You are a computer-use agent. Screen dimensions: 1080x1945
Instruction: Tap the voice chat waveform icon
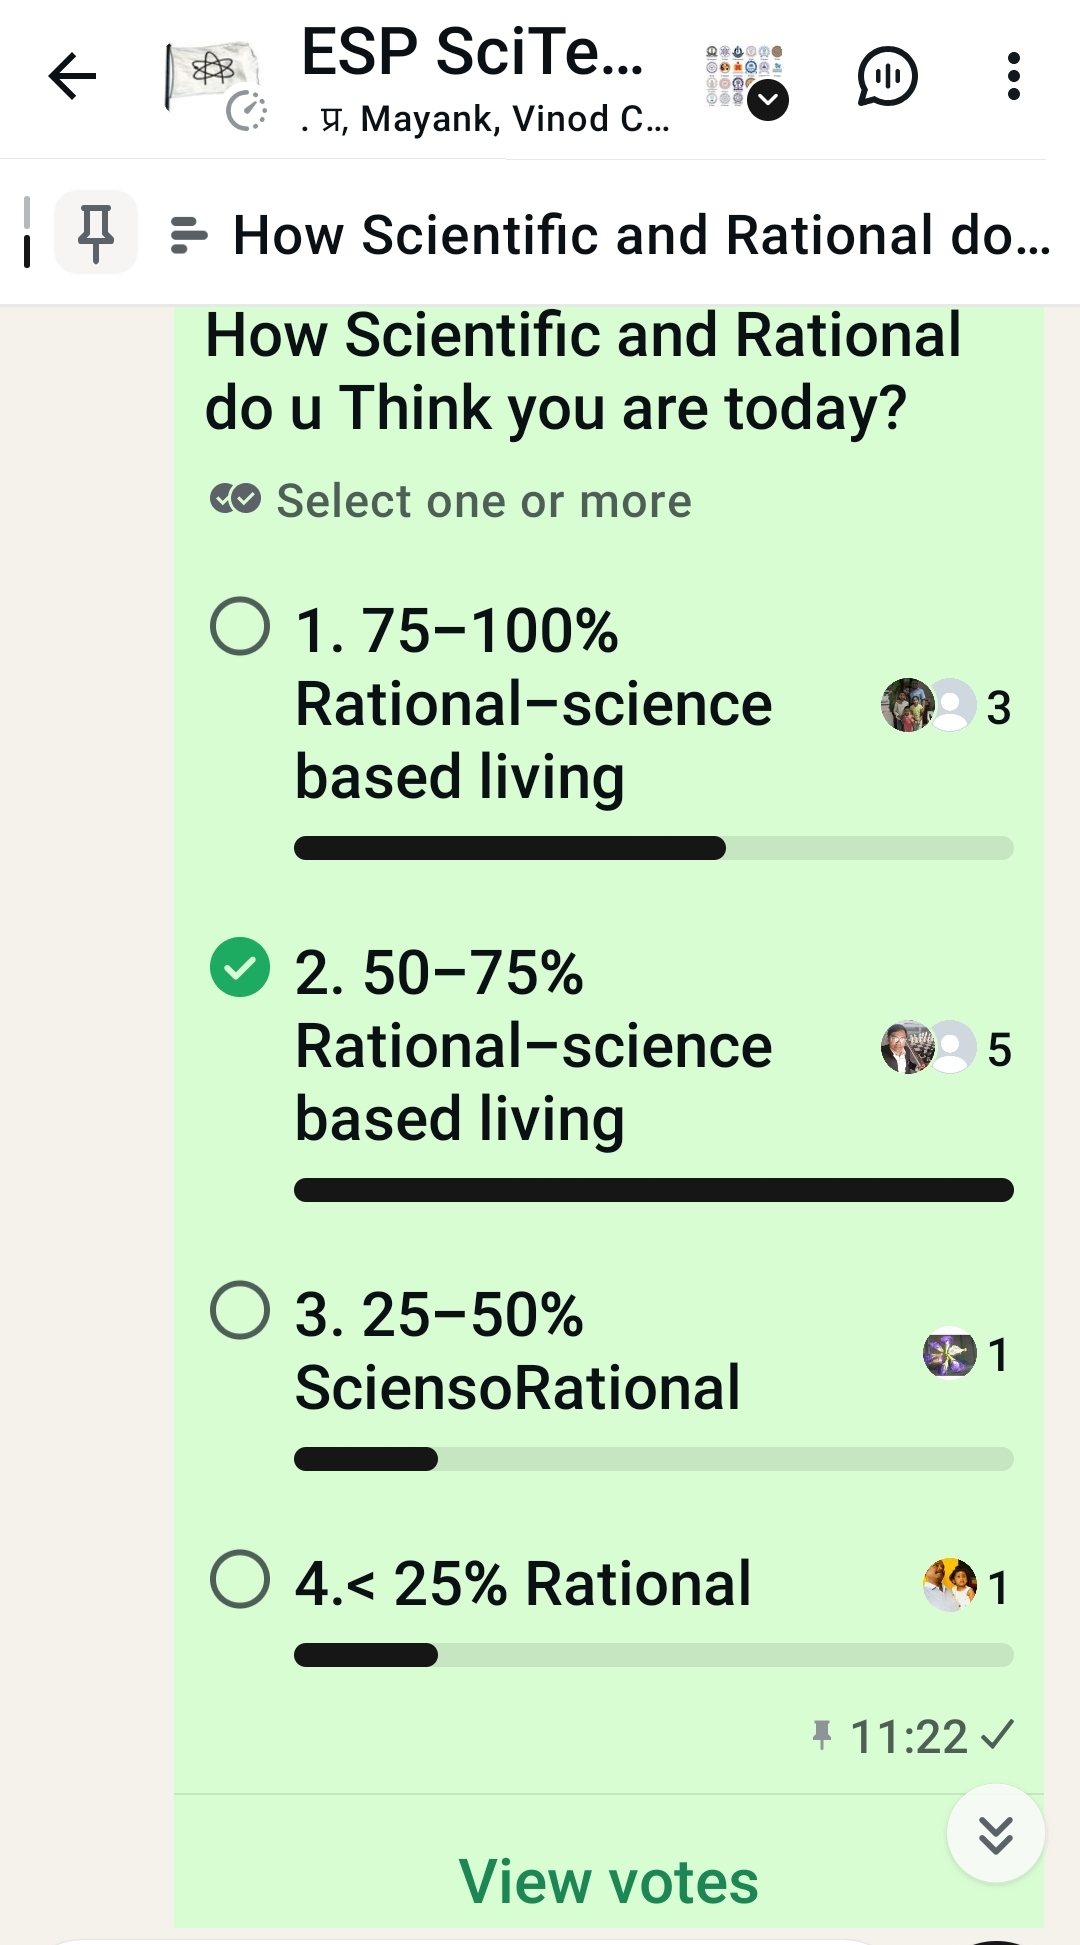coord(887,77)
